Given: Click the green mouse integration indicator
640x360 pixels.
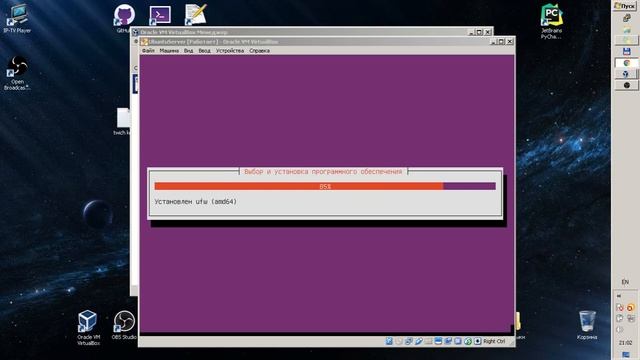Looking at the screenshot, I should 468,341.
